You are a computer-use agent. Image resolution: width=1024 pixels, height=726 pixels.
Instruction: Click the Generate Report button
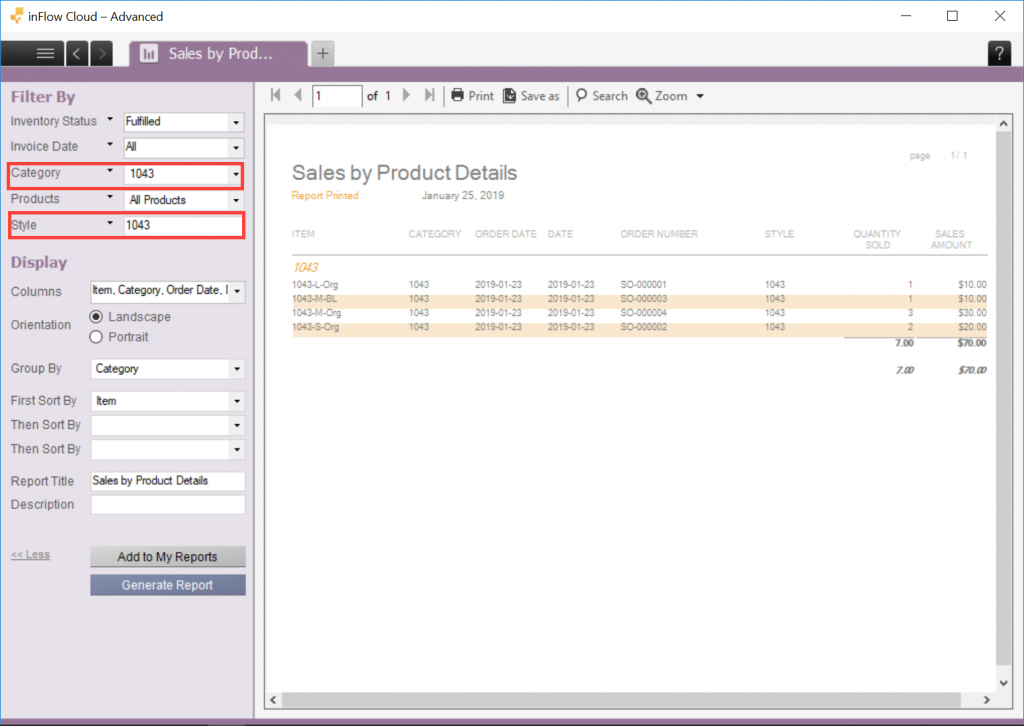tap(167, 585)
